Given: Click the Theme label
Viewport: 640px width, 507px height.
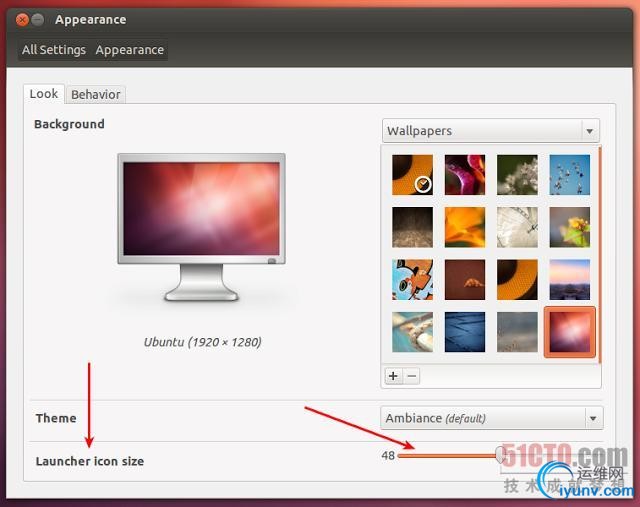Looking at the screenshot, I should click(56, 418).
